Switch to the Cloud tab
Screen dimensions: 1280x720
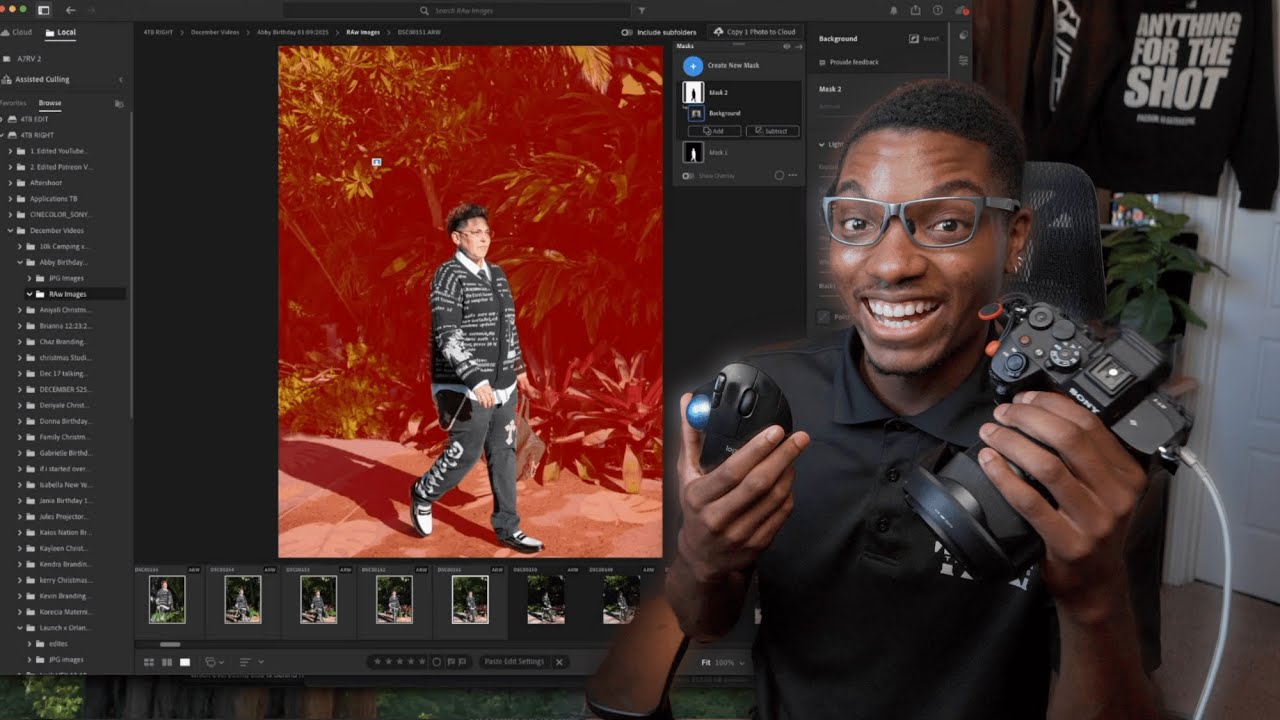click(x=16, y=33)
